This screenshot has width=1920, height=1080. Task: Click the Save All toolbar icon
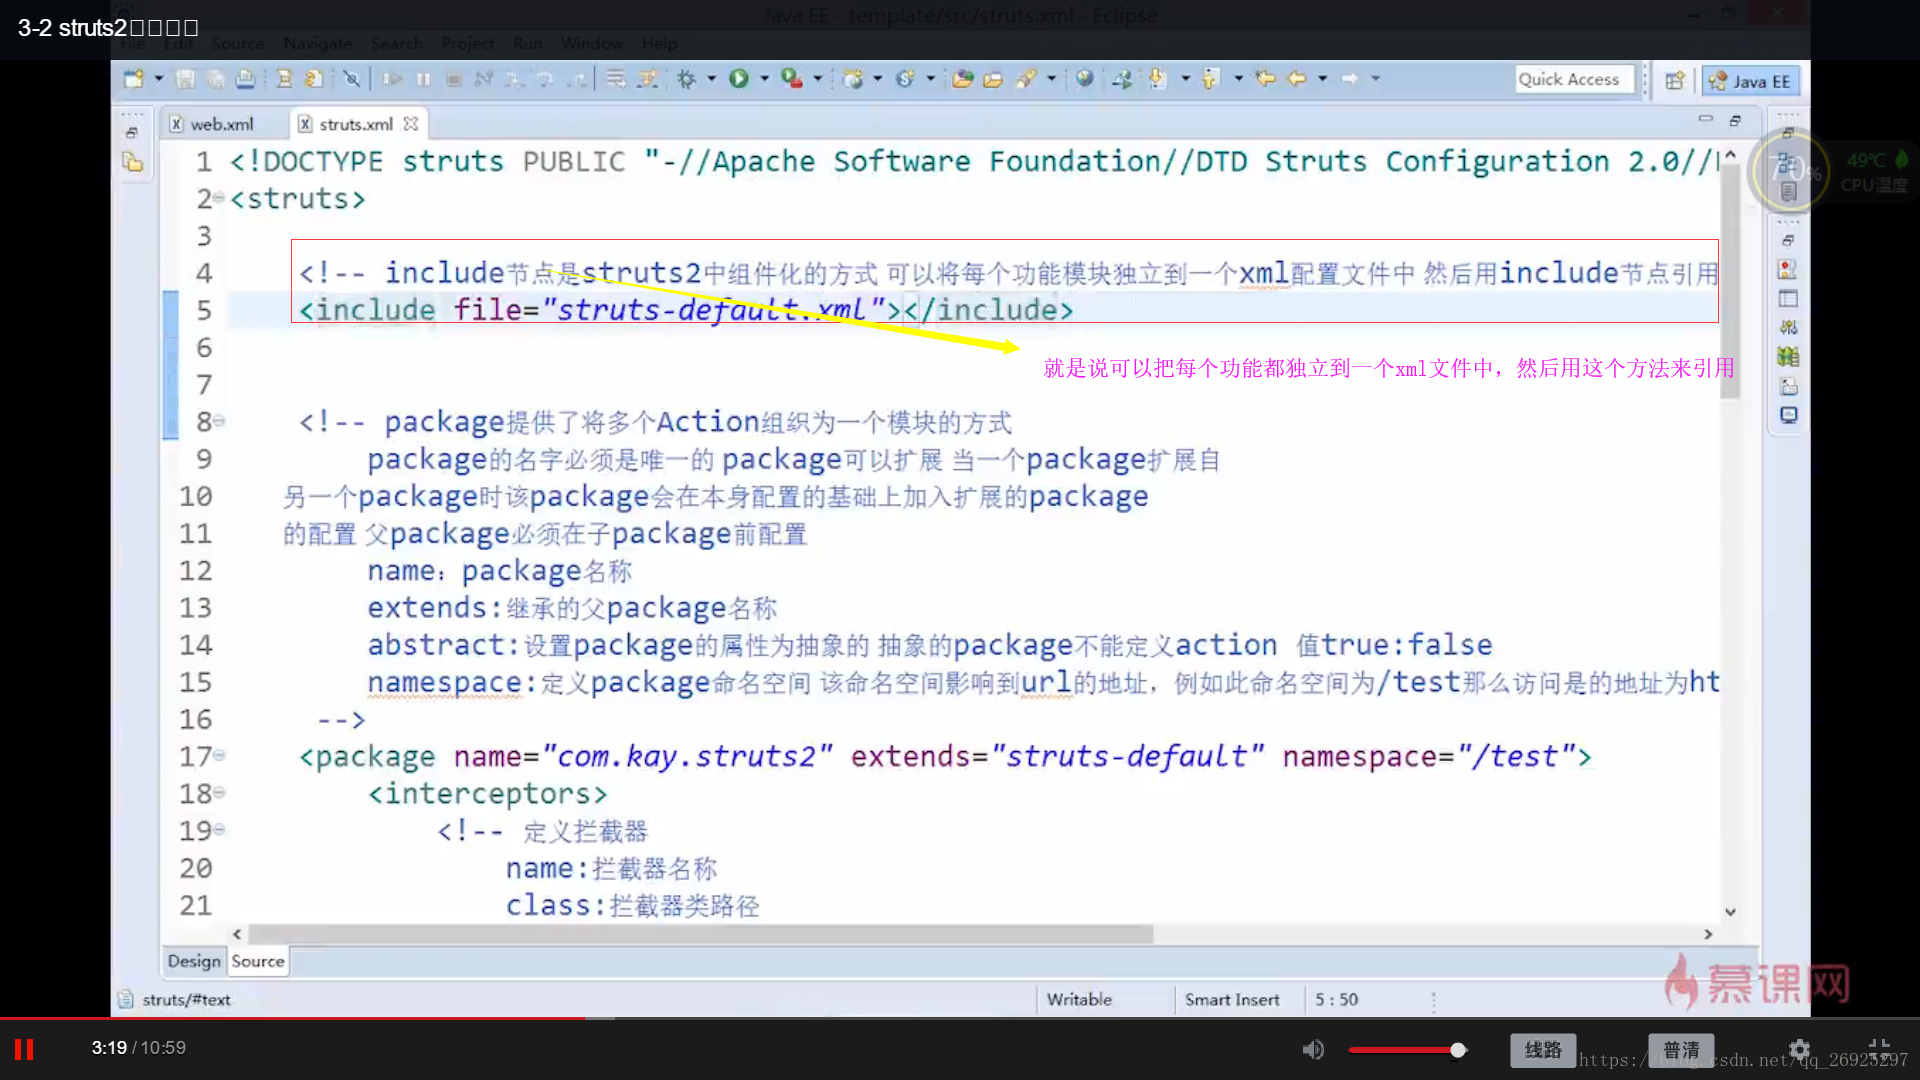coord(215,79)
